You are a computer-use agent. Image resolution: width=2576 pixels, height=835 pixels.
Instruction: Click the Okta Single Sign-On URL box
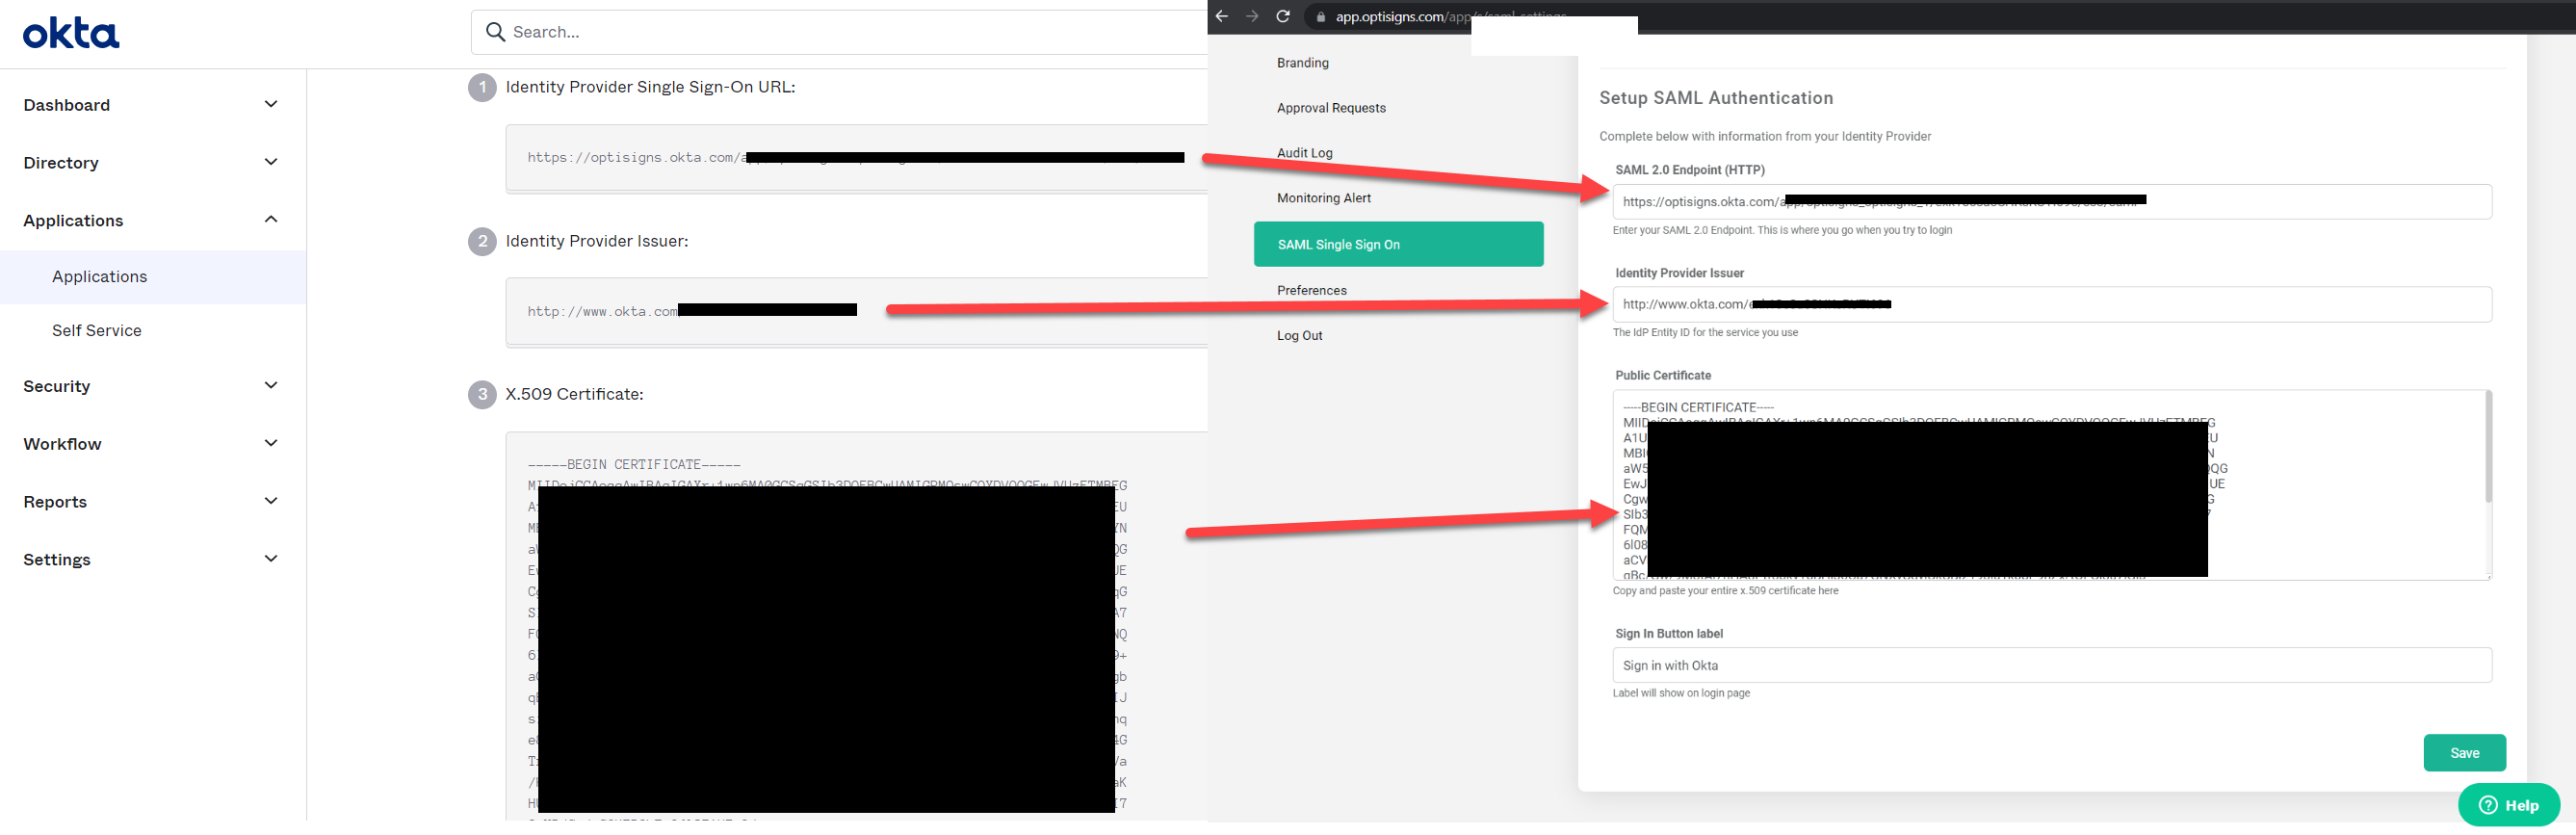(x=857, y=158)
